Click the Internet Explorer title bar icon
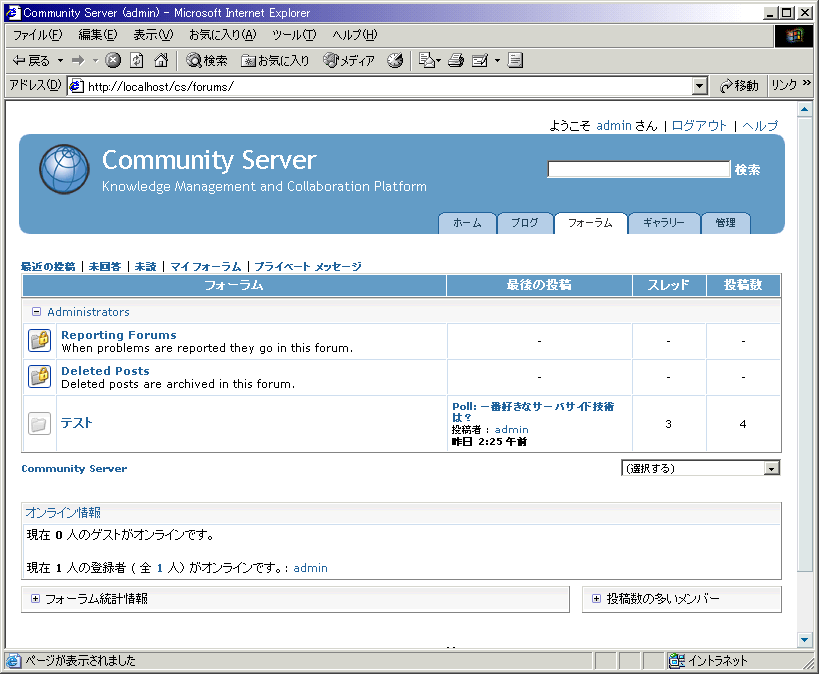This screenshot has width=819, height=674. (13, 13)
